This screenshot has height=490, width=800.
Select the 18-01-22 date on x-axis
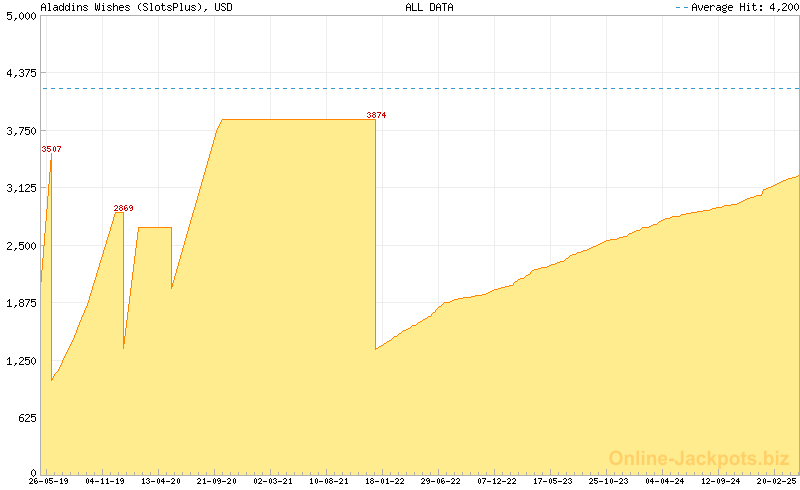pyautogui.click(x=385, y=481)
